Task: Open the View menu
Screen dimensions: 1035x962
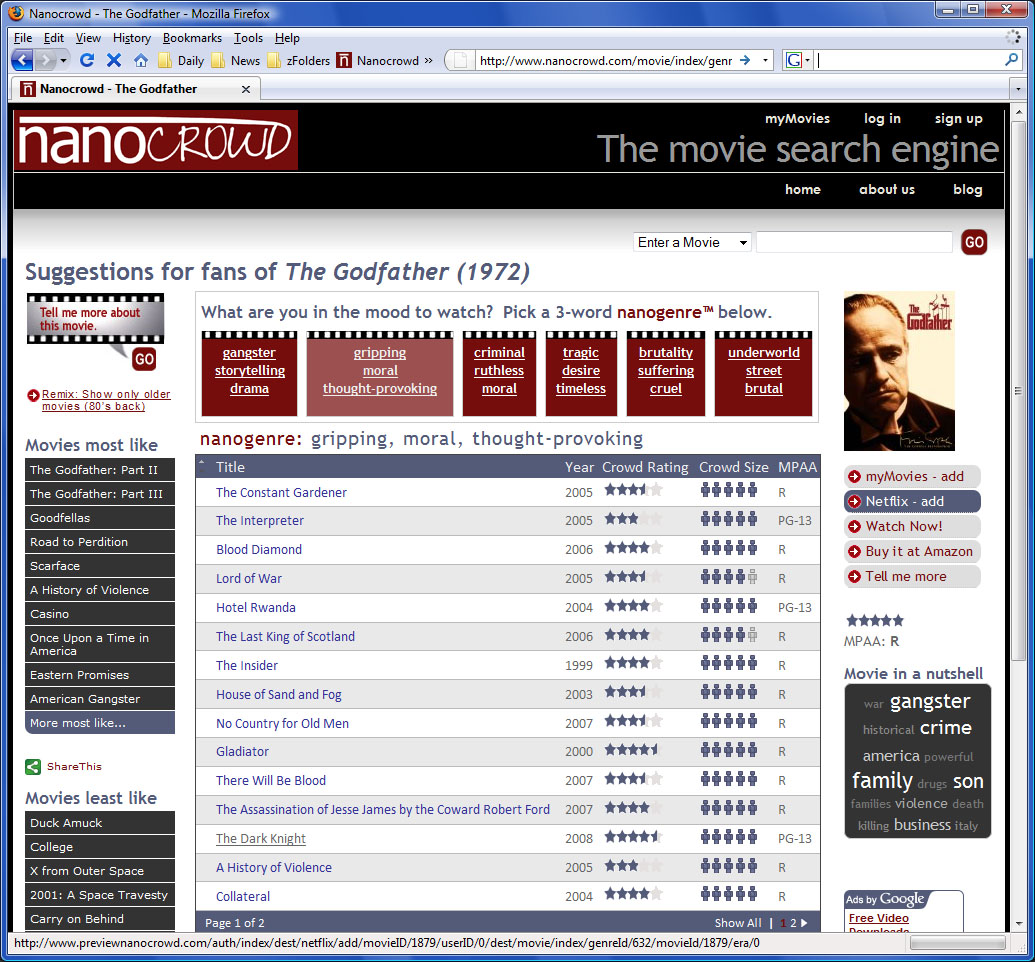Action: coord(88,38)
